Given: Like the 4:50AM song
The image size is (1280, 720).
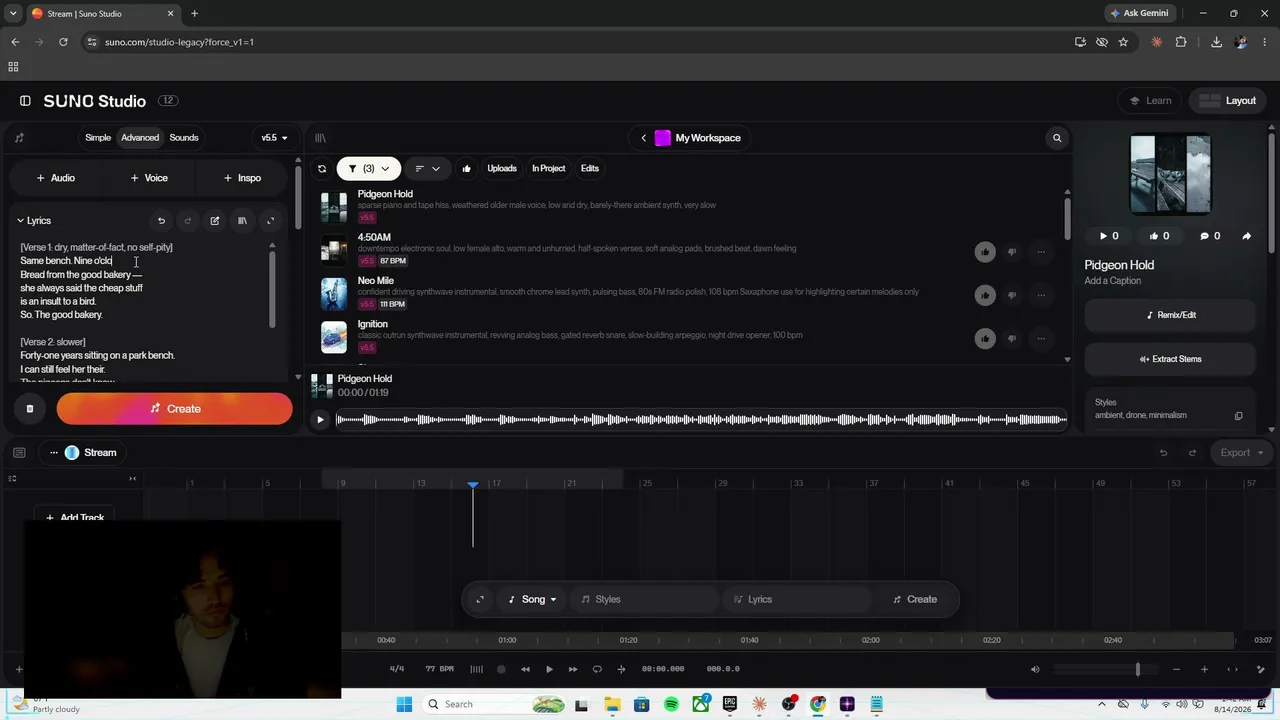Looking at the screenshot, I should 985,252.
